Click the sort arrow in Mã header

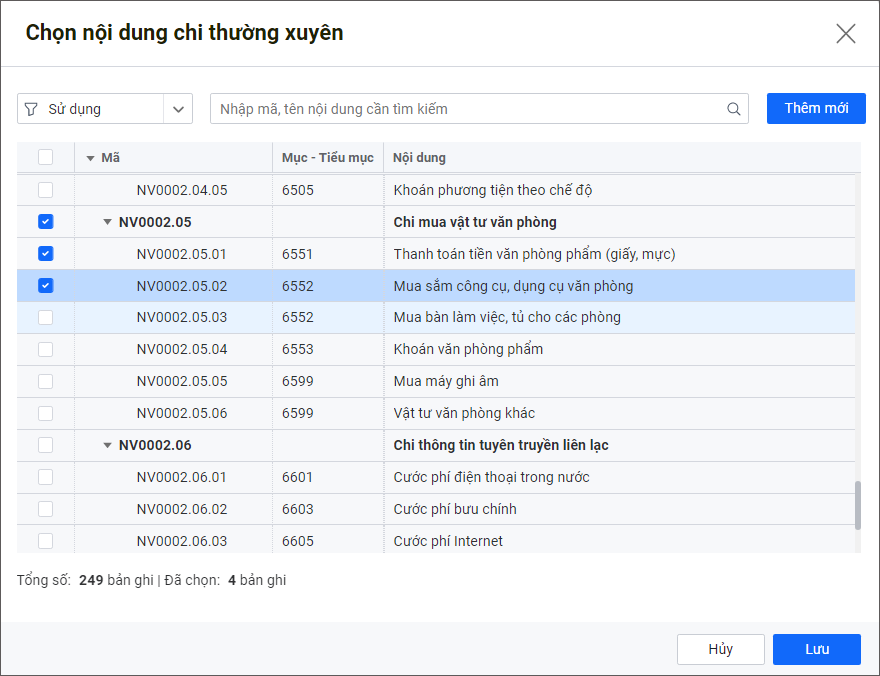pos(90,158)
